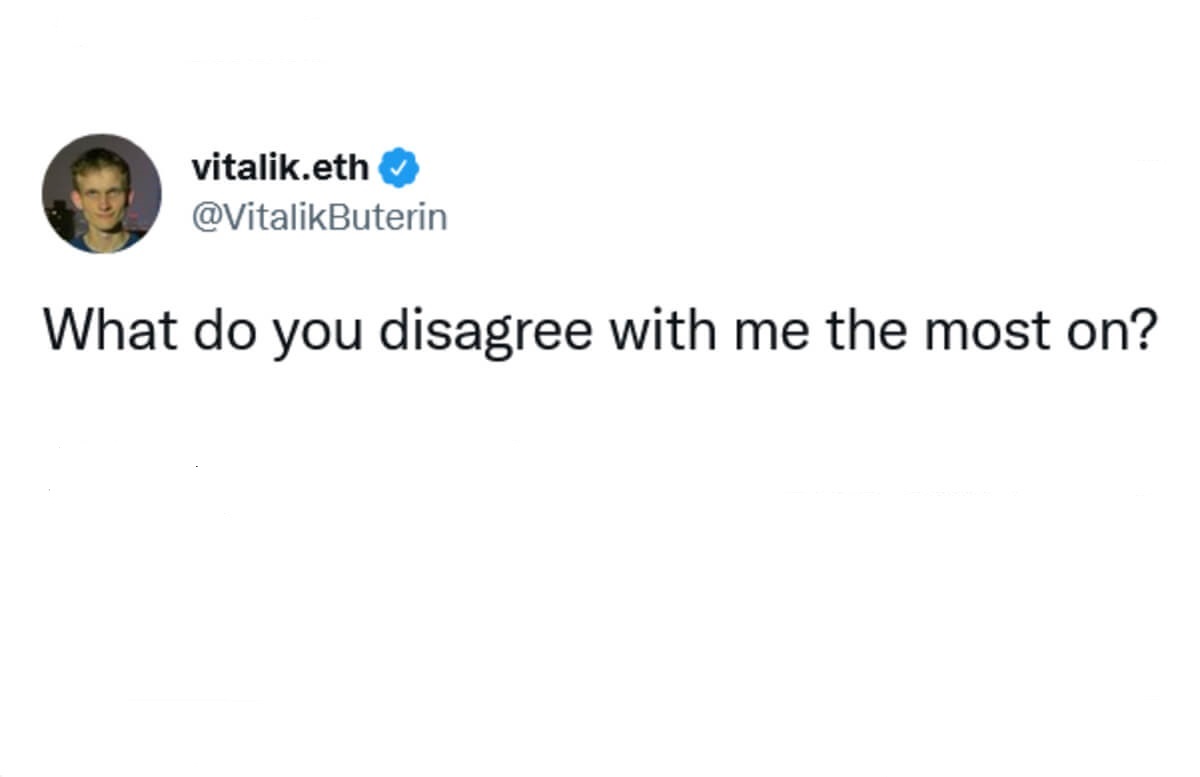
Task: Open the @VitalikButerin handle link
Action: (319, 216)
